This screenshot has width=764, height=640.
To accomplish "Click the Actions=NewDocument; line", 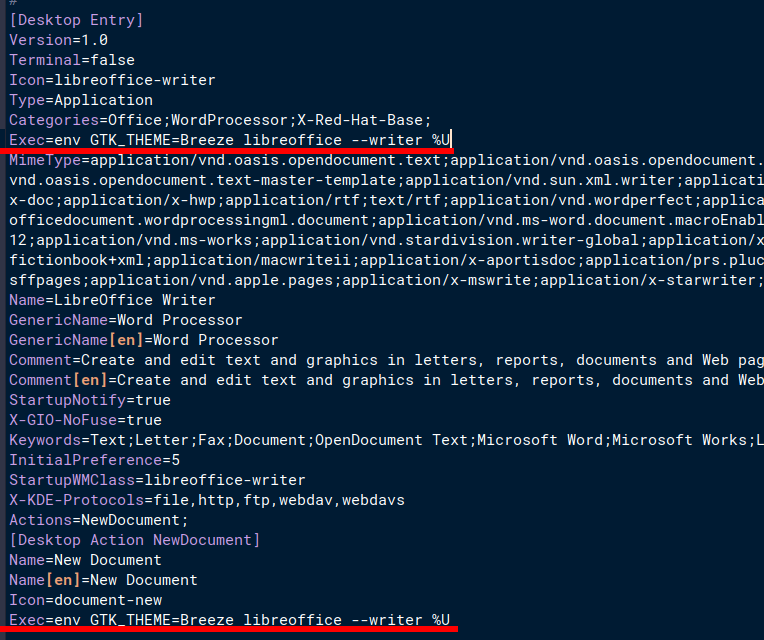I will point(98,519).
